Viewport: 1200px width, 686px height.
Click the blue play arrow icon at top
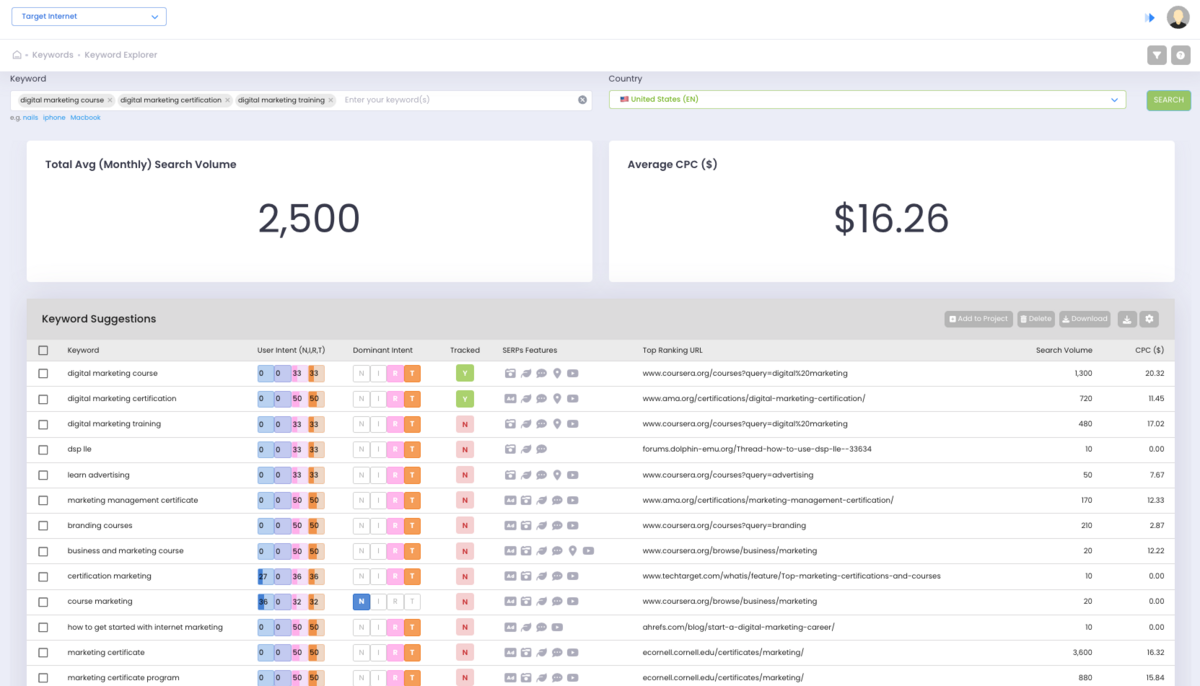coord(1150,18)
